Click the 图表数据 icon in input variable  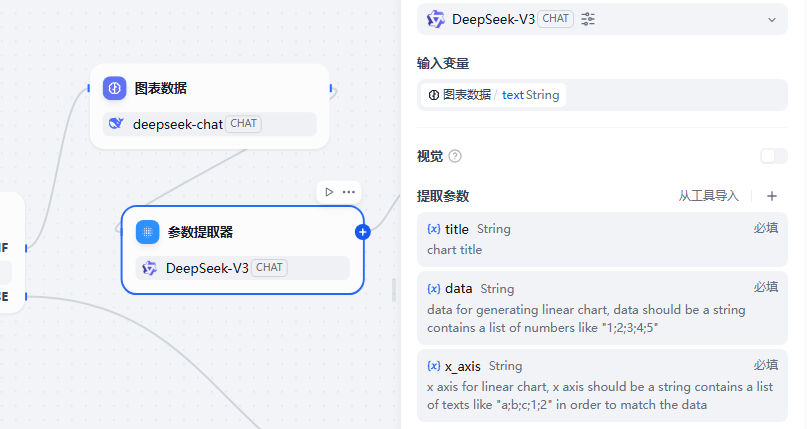coord(434,95)
